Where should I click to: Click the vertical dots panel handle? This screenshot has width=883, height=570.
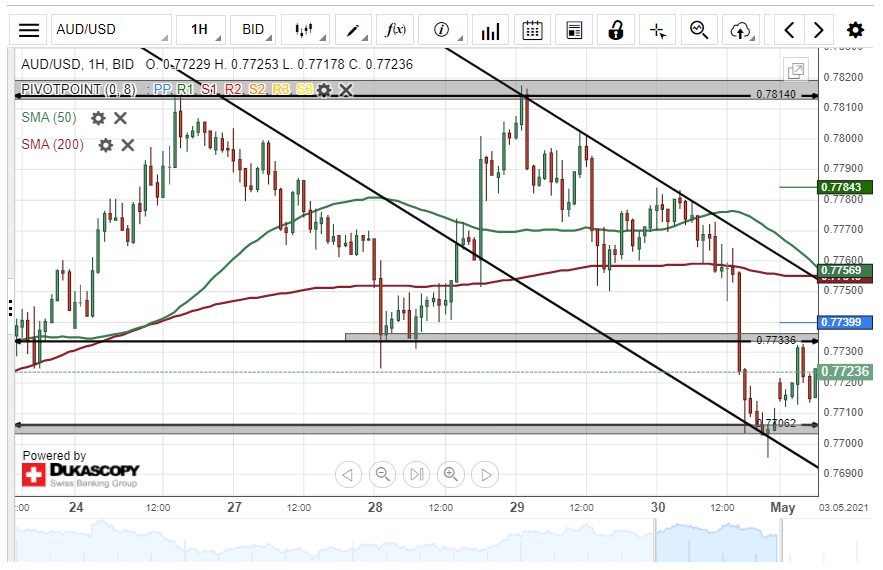point(11,308)
